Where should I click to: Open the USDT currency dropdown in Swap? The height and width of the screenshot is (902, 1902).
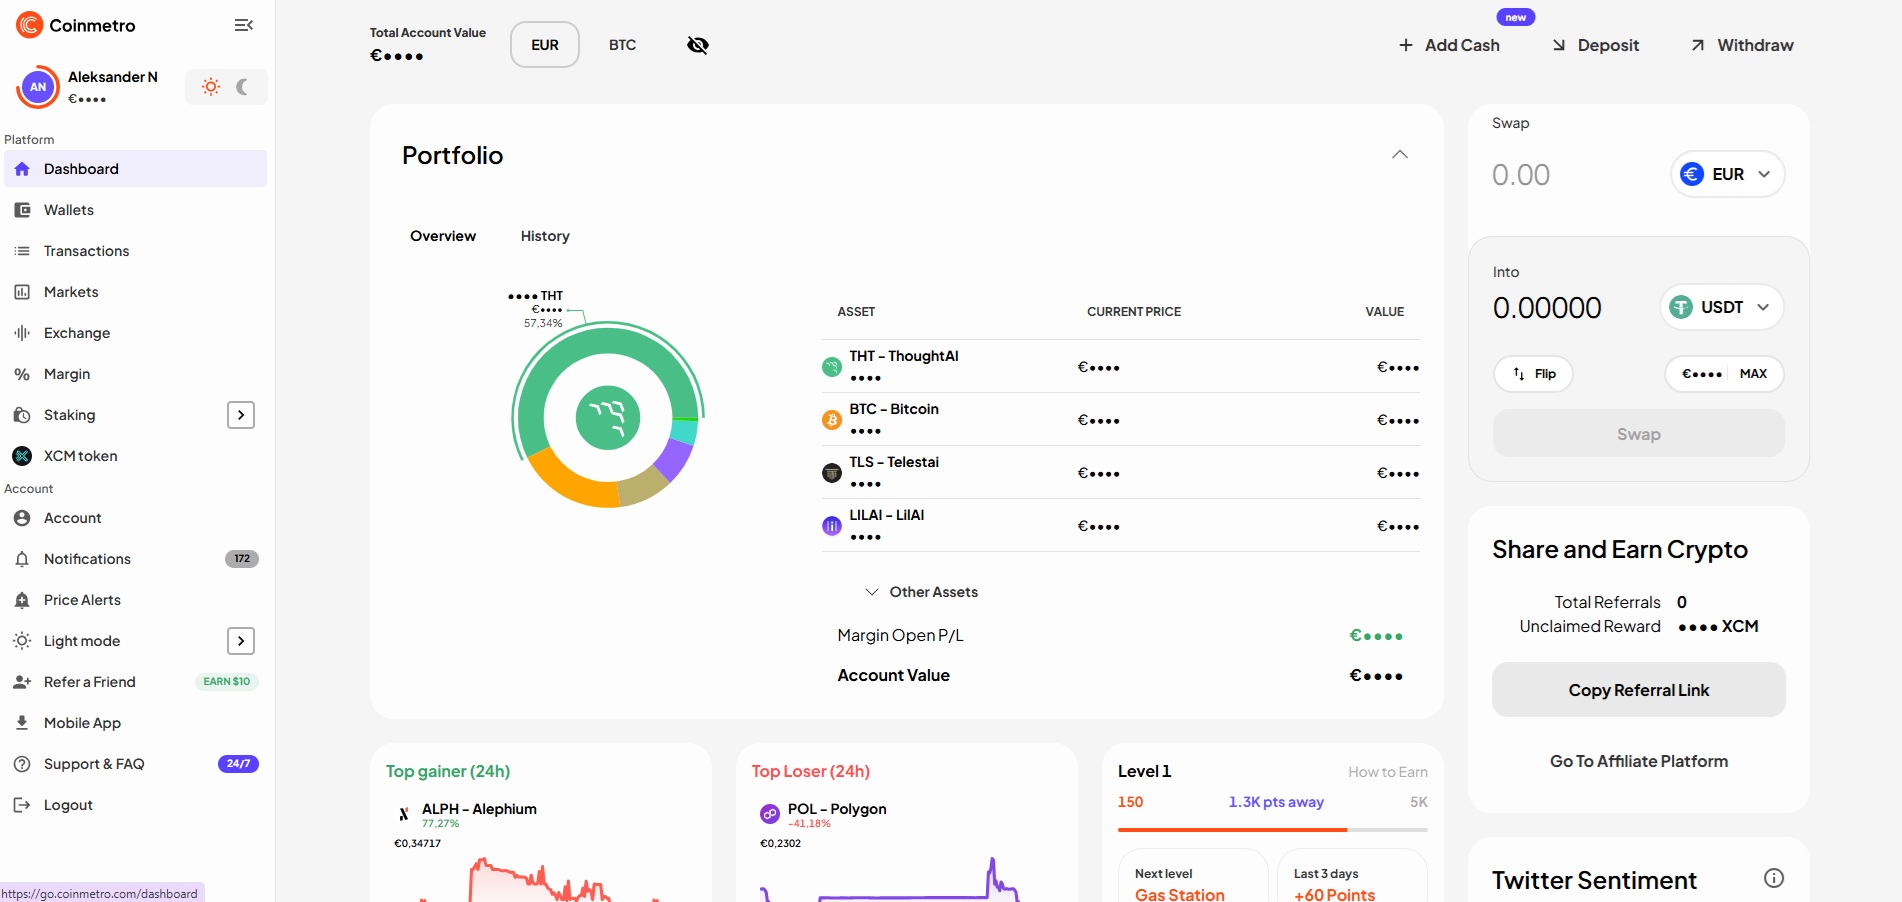coord(1722,307)
